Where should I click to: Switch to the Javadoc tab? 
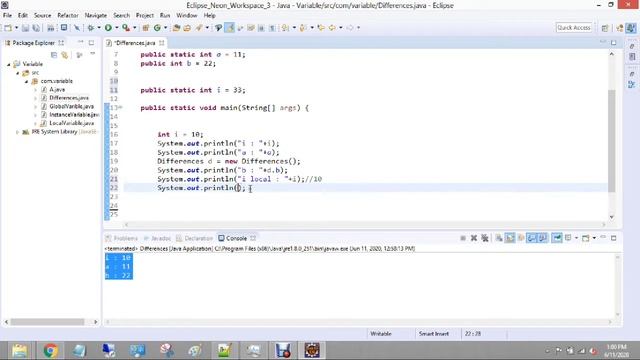tap(157, 238)
